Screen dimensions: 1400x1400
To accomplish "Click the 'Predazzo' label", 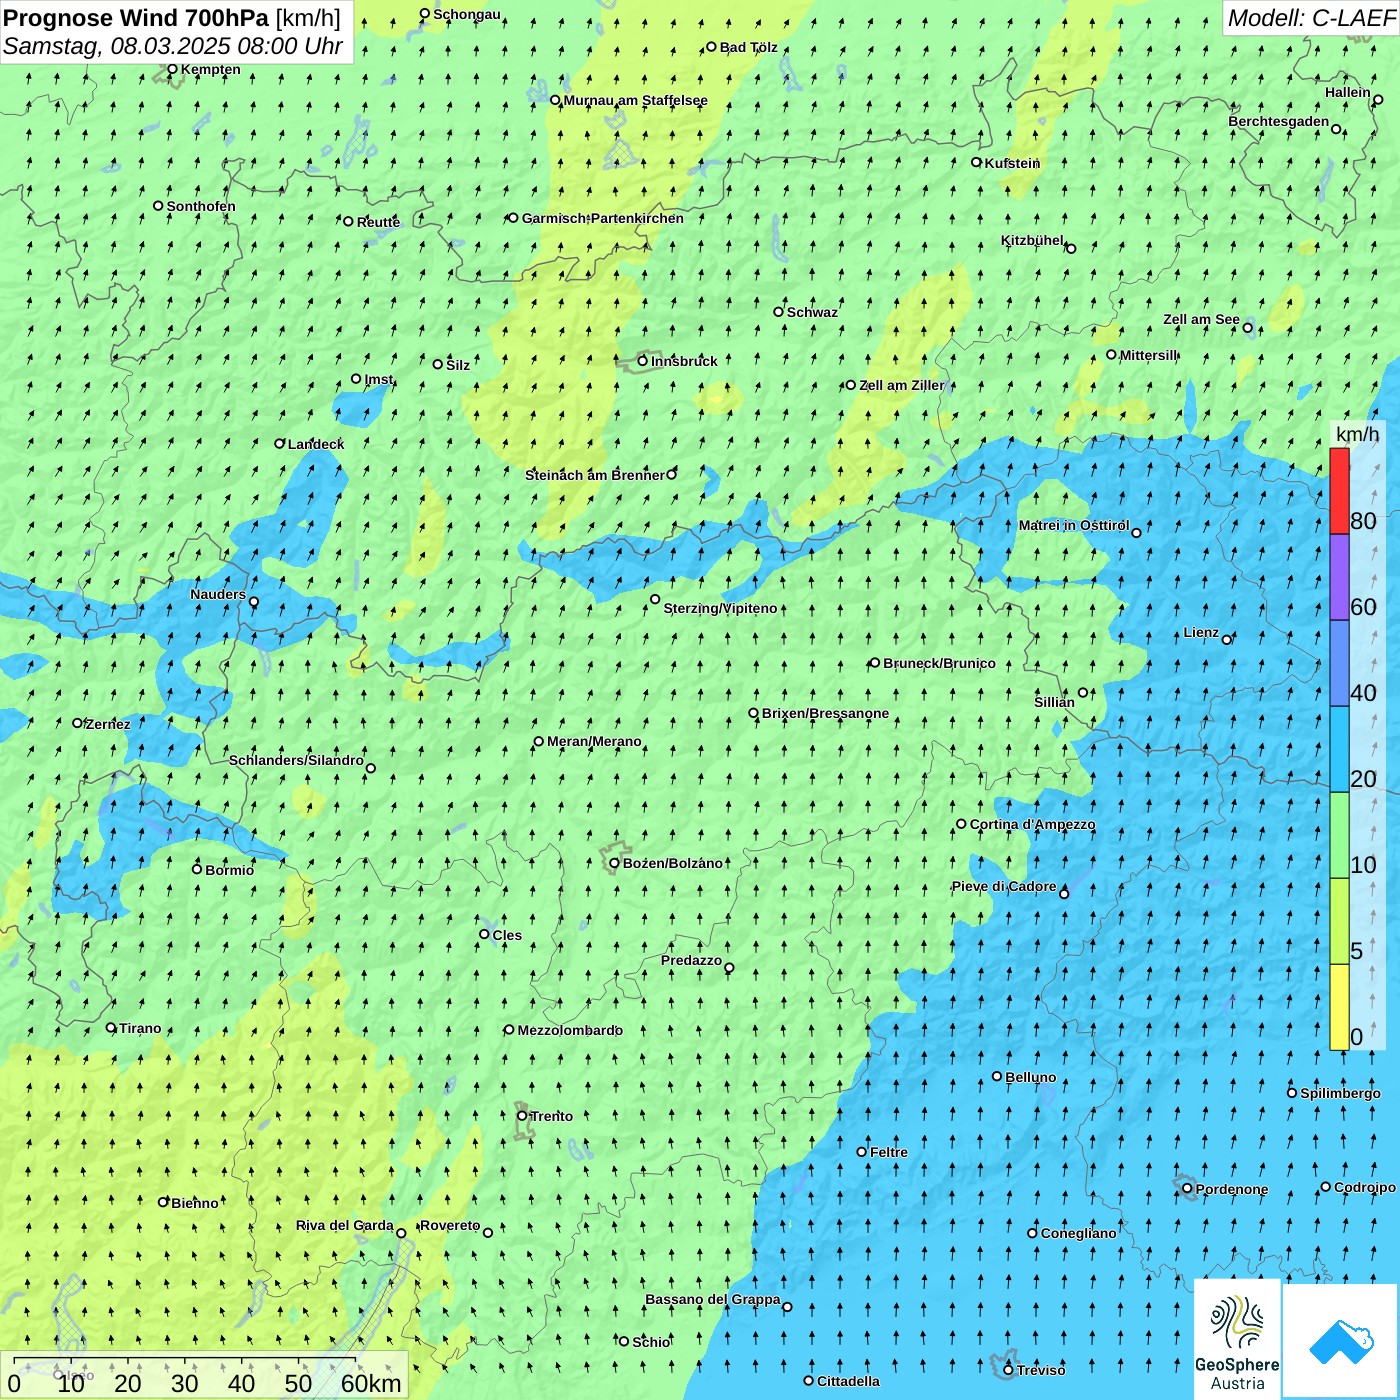I will pos(691,960).
